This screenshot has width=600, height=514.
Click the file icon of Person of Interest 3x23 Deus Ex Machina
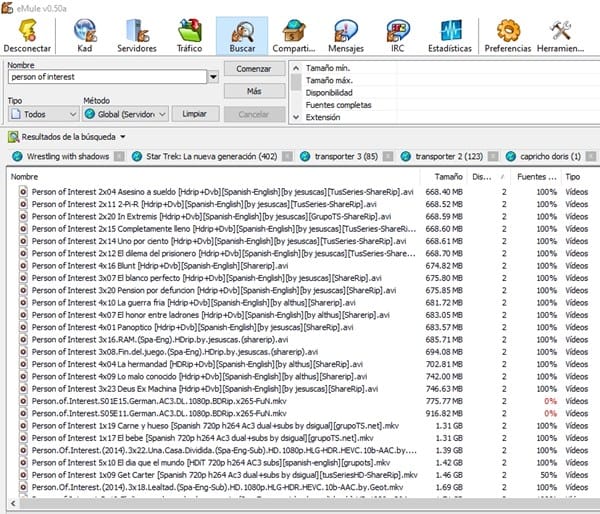pos(23,389)
